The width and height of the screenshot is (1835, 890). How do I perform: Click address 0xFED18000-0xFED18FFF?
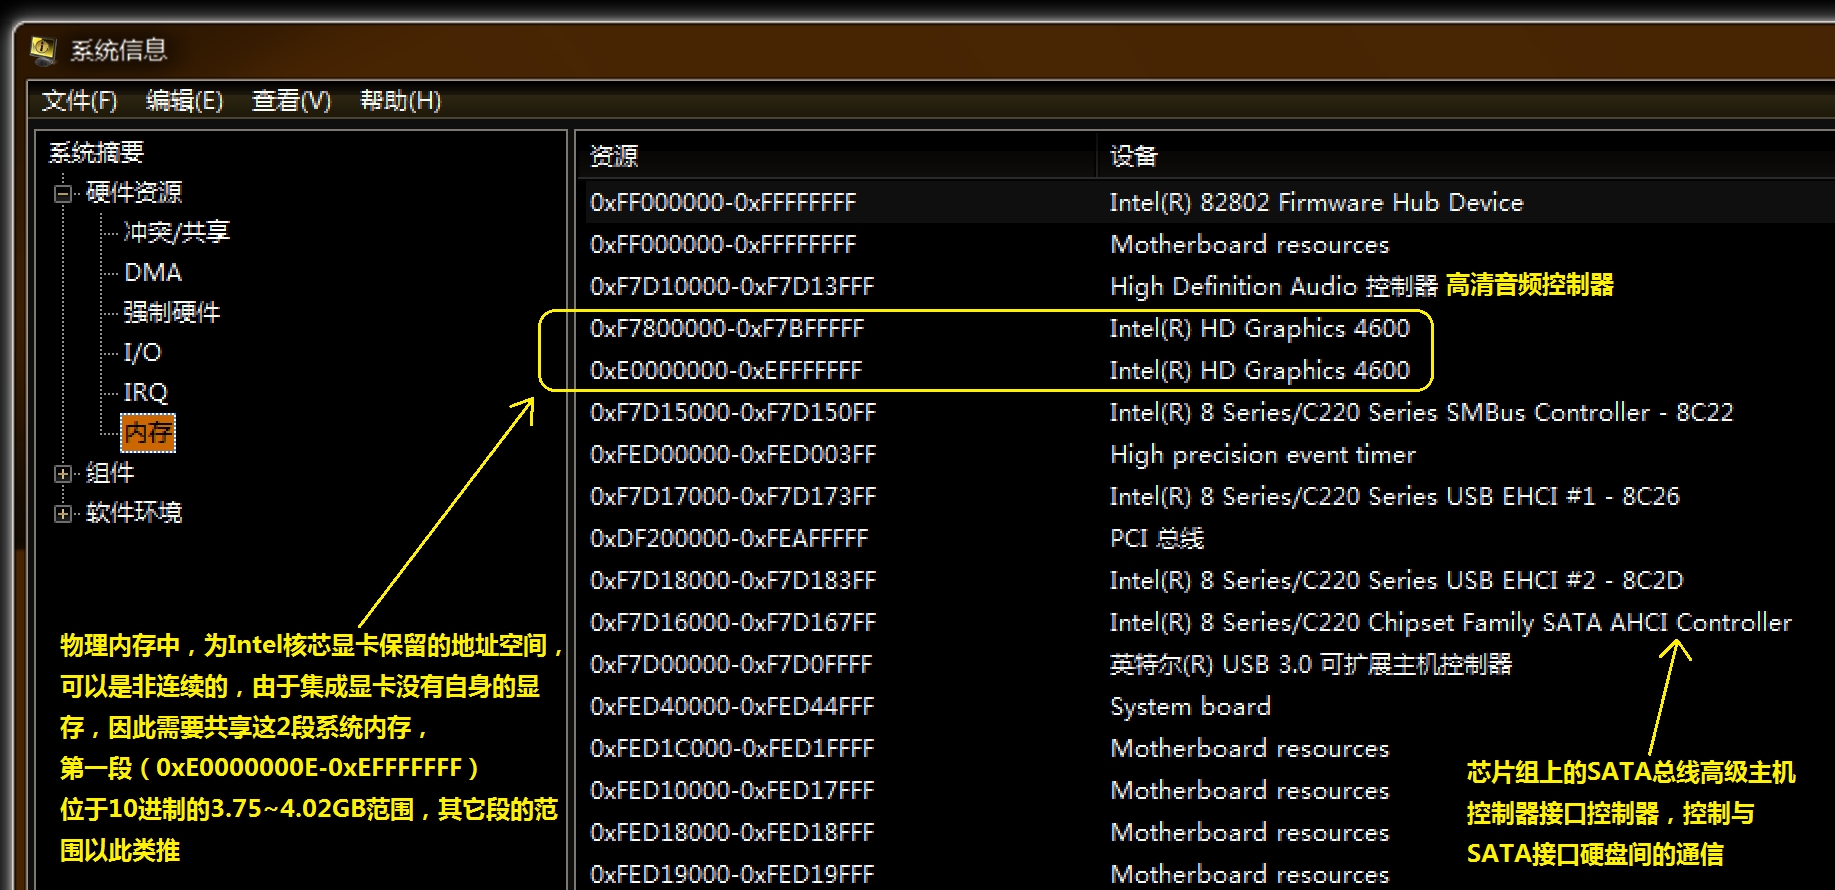pyautogui.click(x=732, y=833)
